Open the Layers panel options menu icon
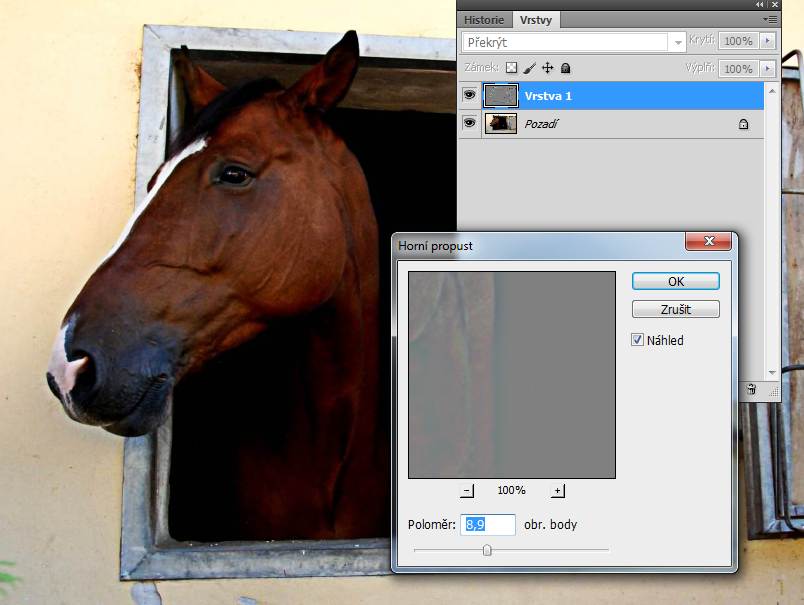 769,19
